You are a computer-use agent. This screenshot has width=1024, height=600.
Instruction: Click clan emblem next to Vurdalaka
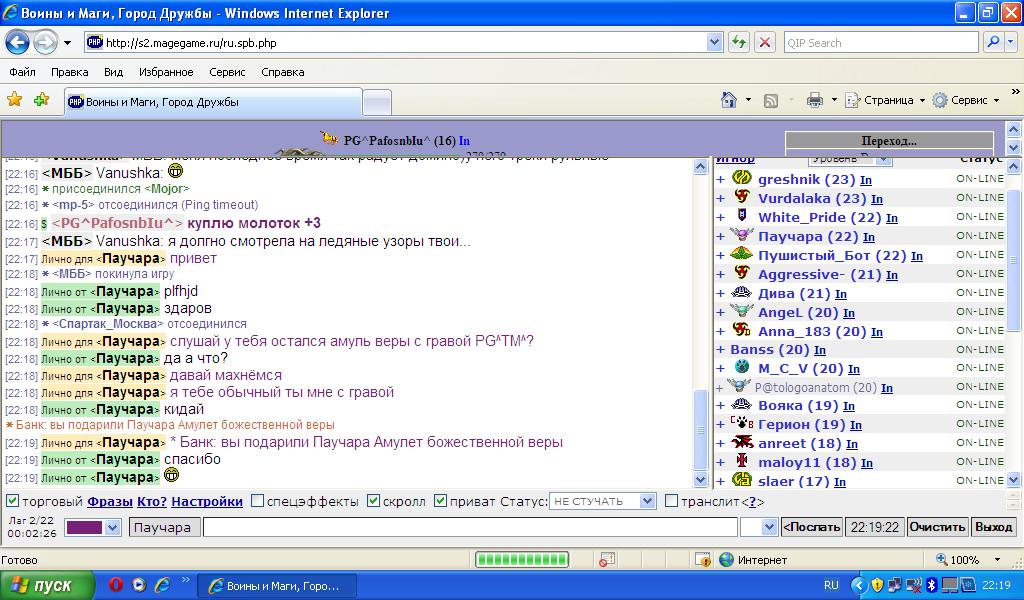[x=741, y=197]
